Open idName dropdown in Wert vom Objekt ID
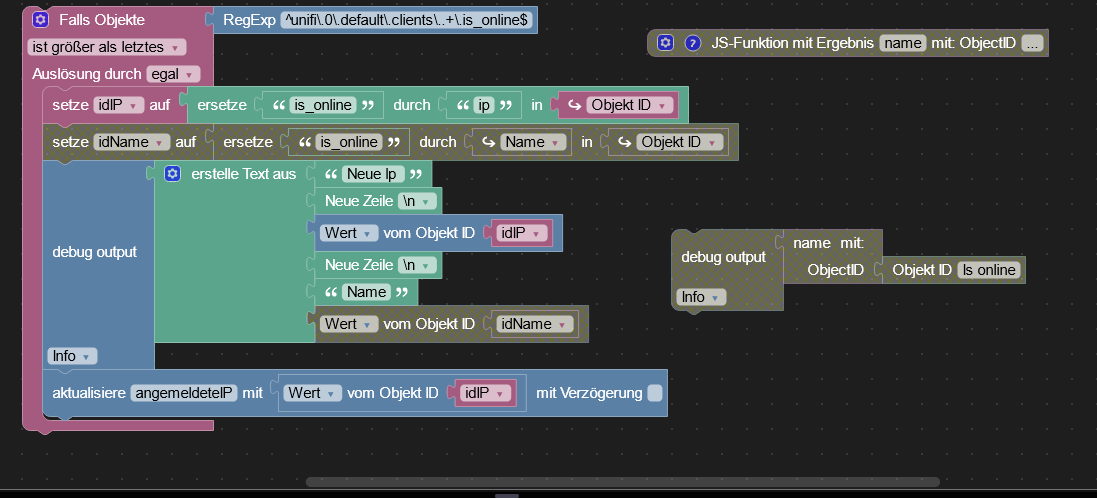The width and height of the screenshot is (1097, 498). point(535,324)
